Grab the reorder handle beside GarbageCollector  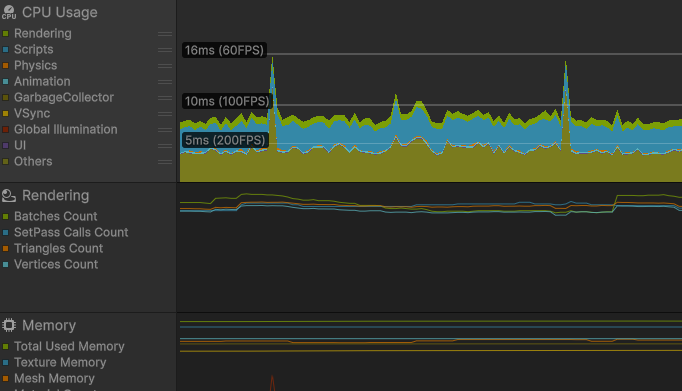[165, 98]
